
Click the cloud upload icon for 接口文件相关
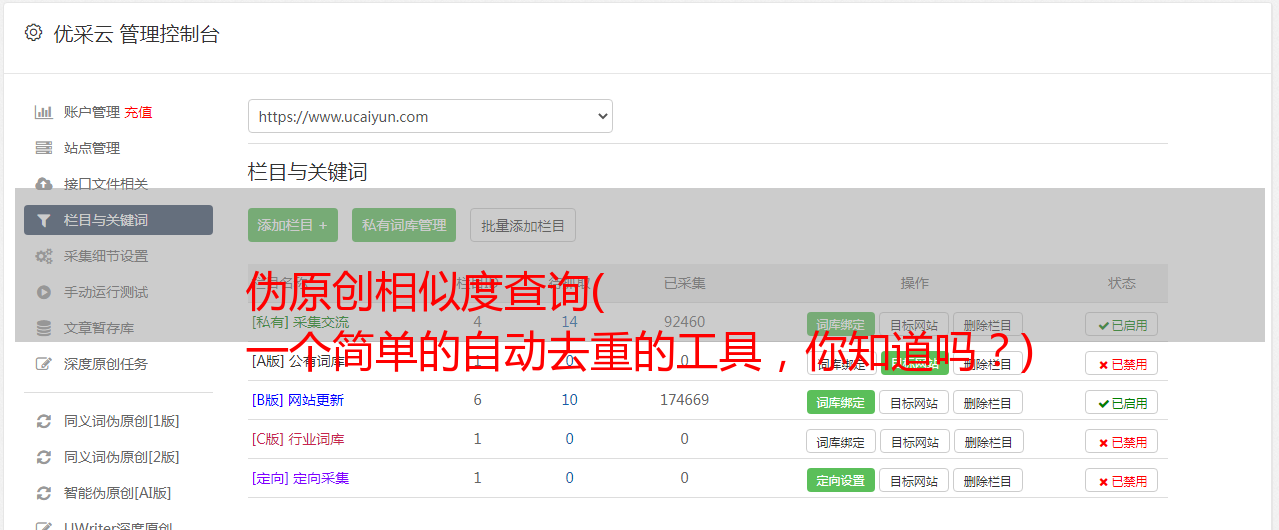point(43,184)
